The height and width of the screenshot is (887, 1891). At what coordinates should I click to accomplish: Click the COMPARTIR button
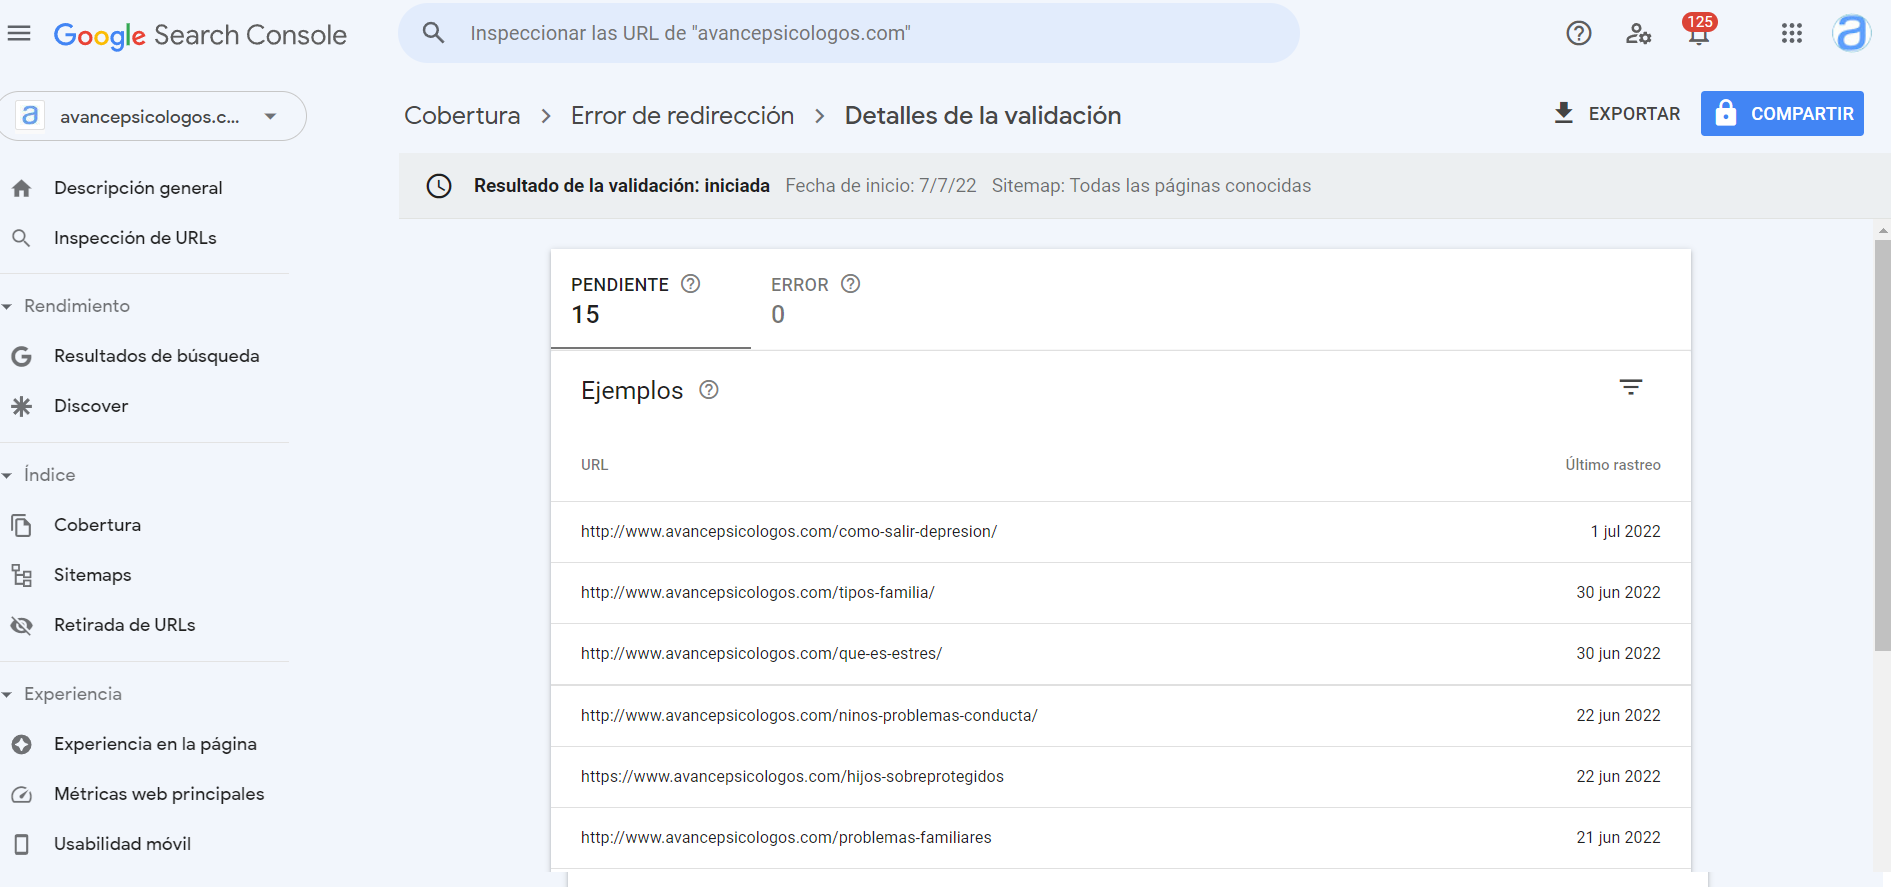pyautogui.click(x=1782, y=114)
